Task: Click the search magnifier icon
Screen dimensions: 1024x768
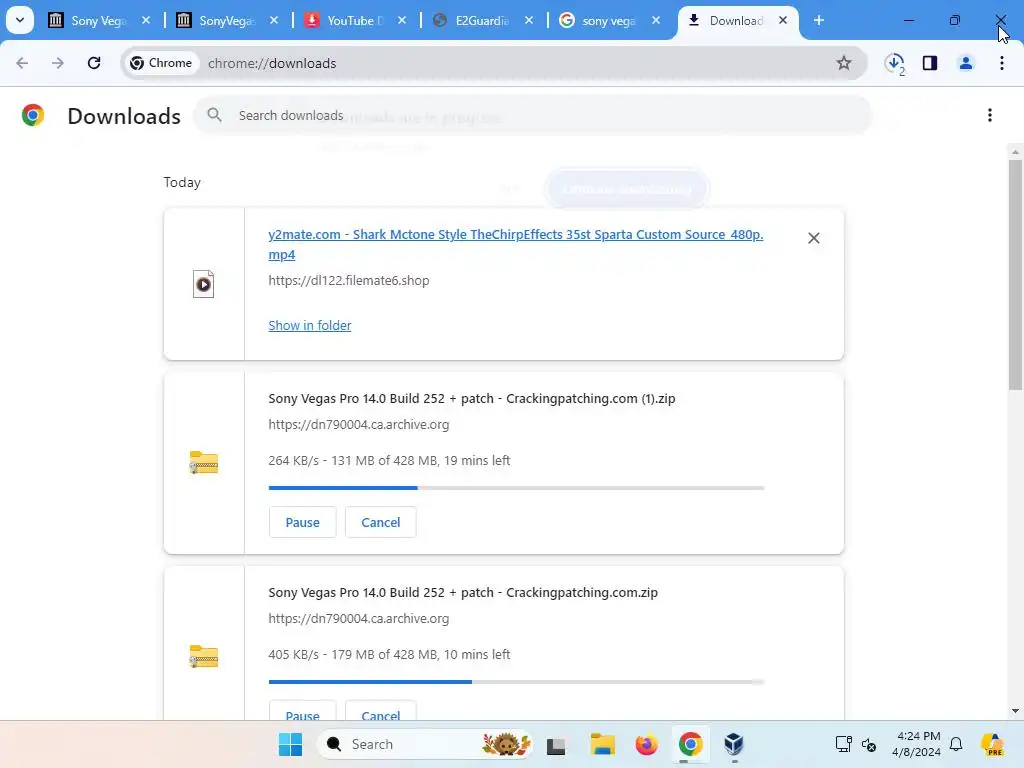Action: click(214, 116)
